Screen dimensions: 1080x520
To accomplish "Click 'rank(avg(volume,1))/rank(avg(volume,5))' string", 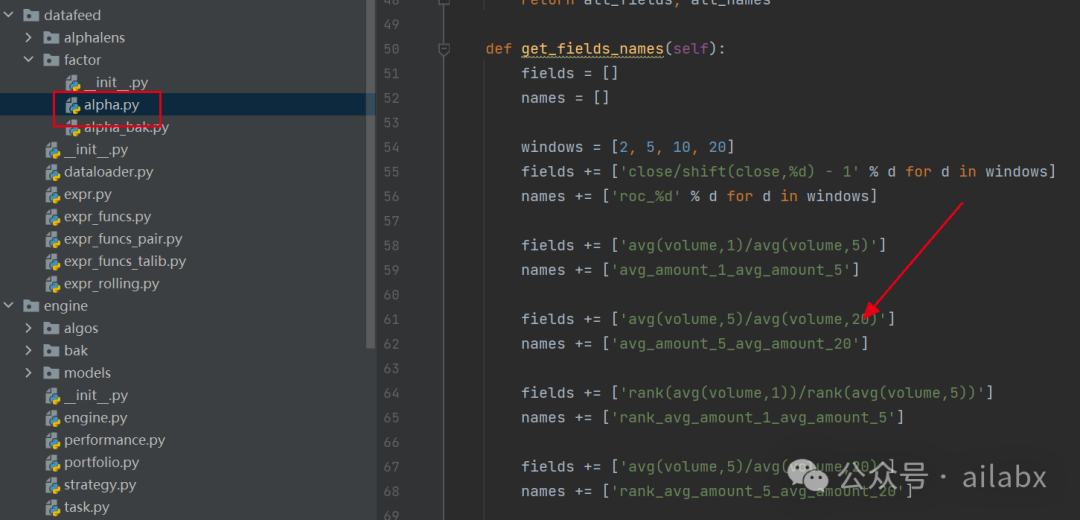I will coord(802,393).
